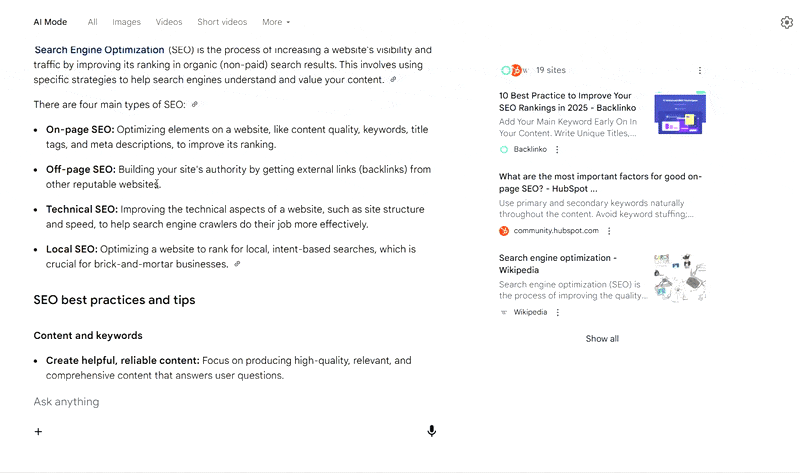This screenshot has height=473, width=800.
Task: Click the plus attach icon
Action: (x=39, y=432)
